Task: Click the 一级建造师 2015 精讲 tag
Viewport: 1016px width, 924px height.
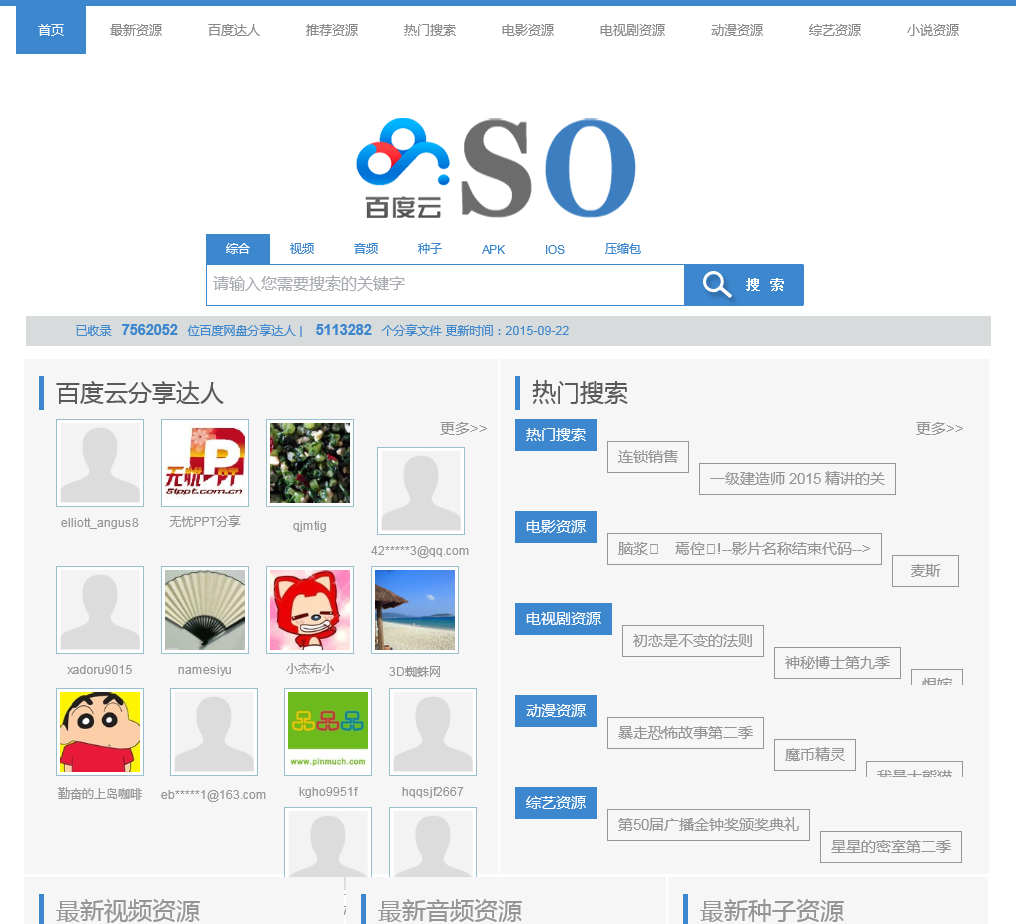Action: coord(798,479)
